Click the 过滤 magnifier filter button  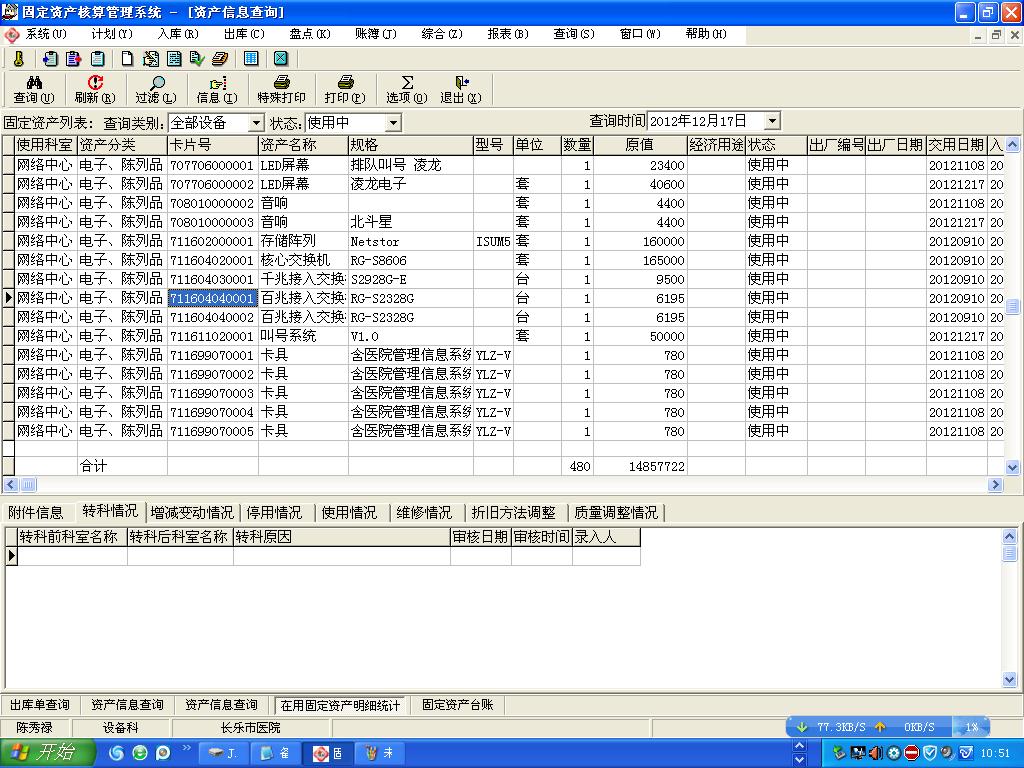[x=156, y=89]
